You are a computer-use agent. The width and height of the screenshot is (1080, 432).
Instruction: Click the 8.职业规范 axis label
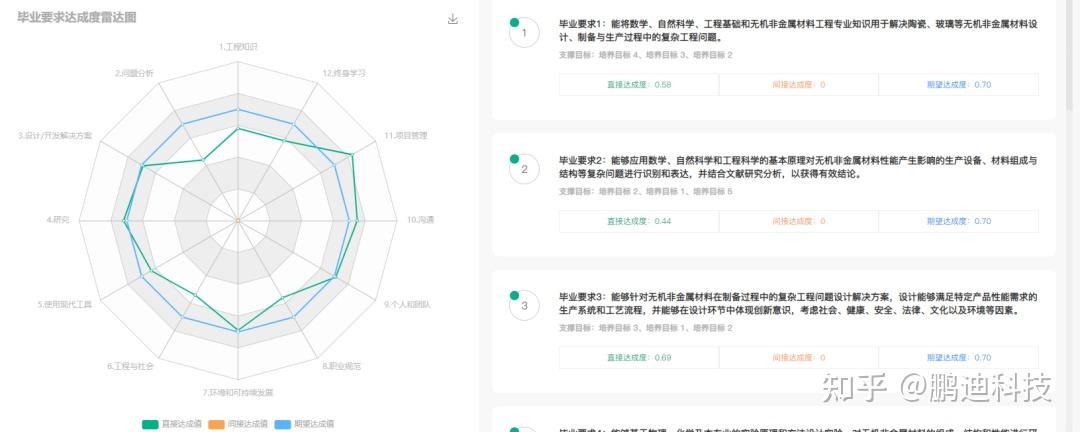[x=342, y=366]
